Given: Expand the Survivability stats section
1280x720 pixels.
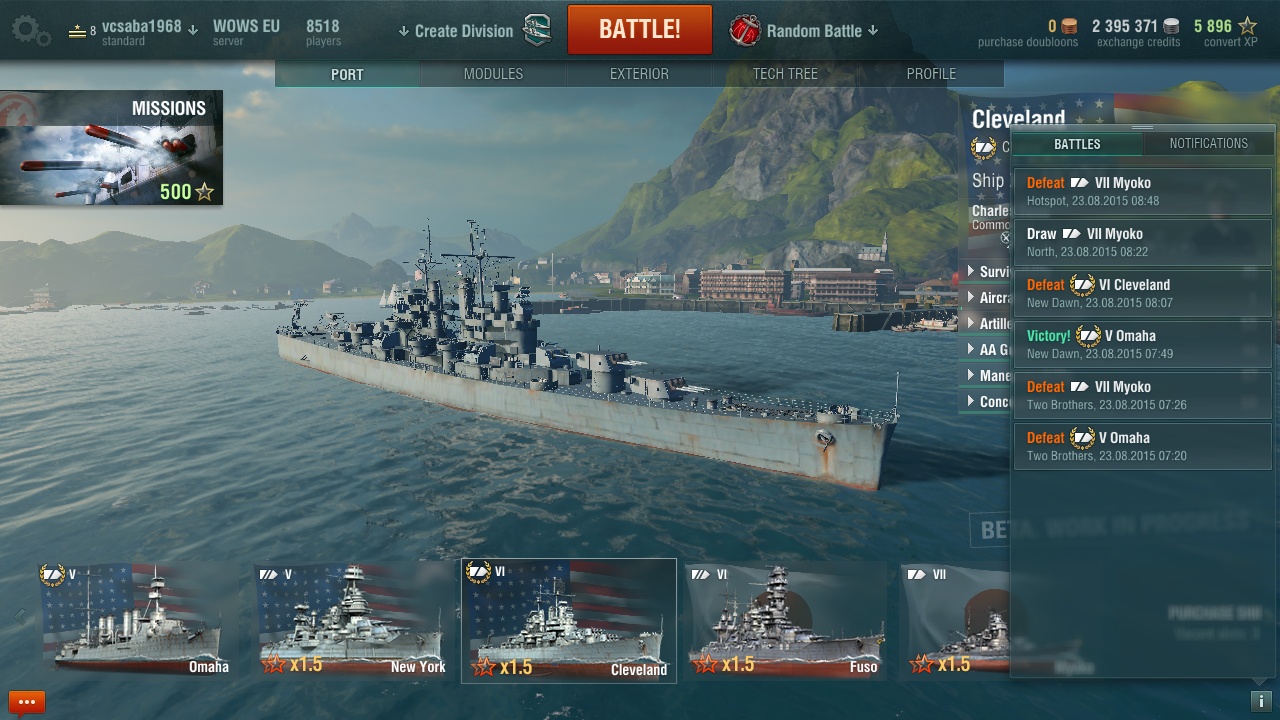Looking at the screenshot, I should 988,271.
